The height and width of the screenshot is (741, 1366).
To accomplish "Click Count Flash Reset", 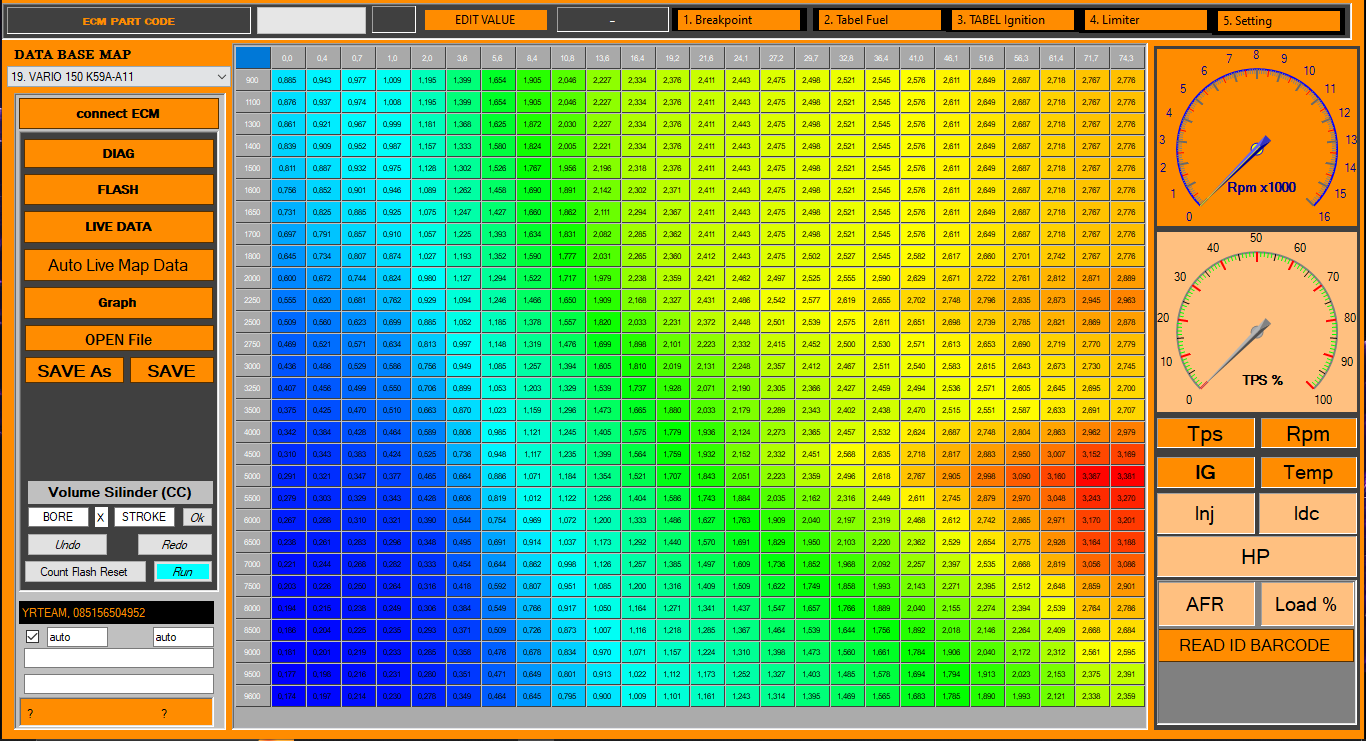I will (x=84, y=571).
